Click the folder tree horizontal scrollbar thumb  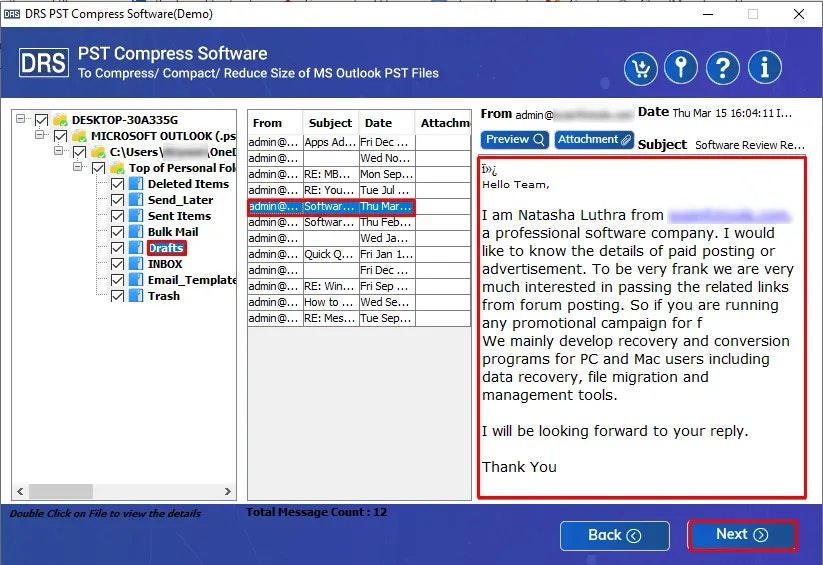click(61, 491)
